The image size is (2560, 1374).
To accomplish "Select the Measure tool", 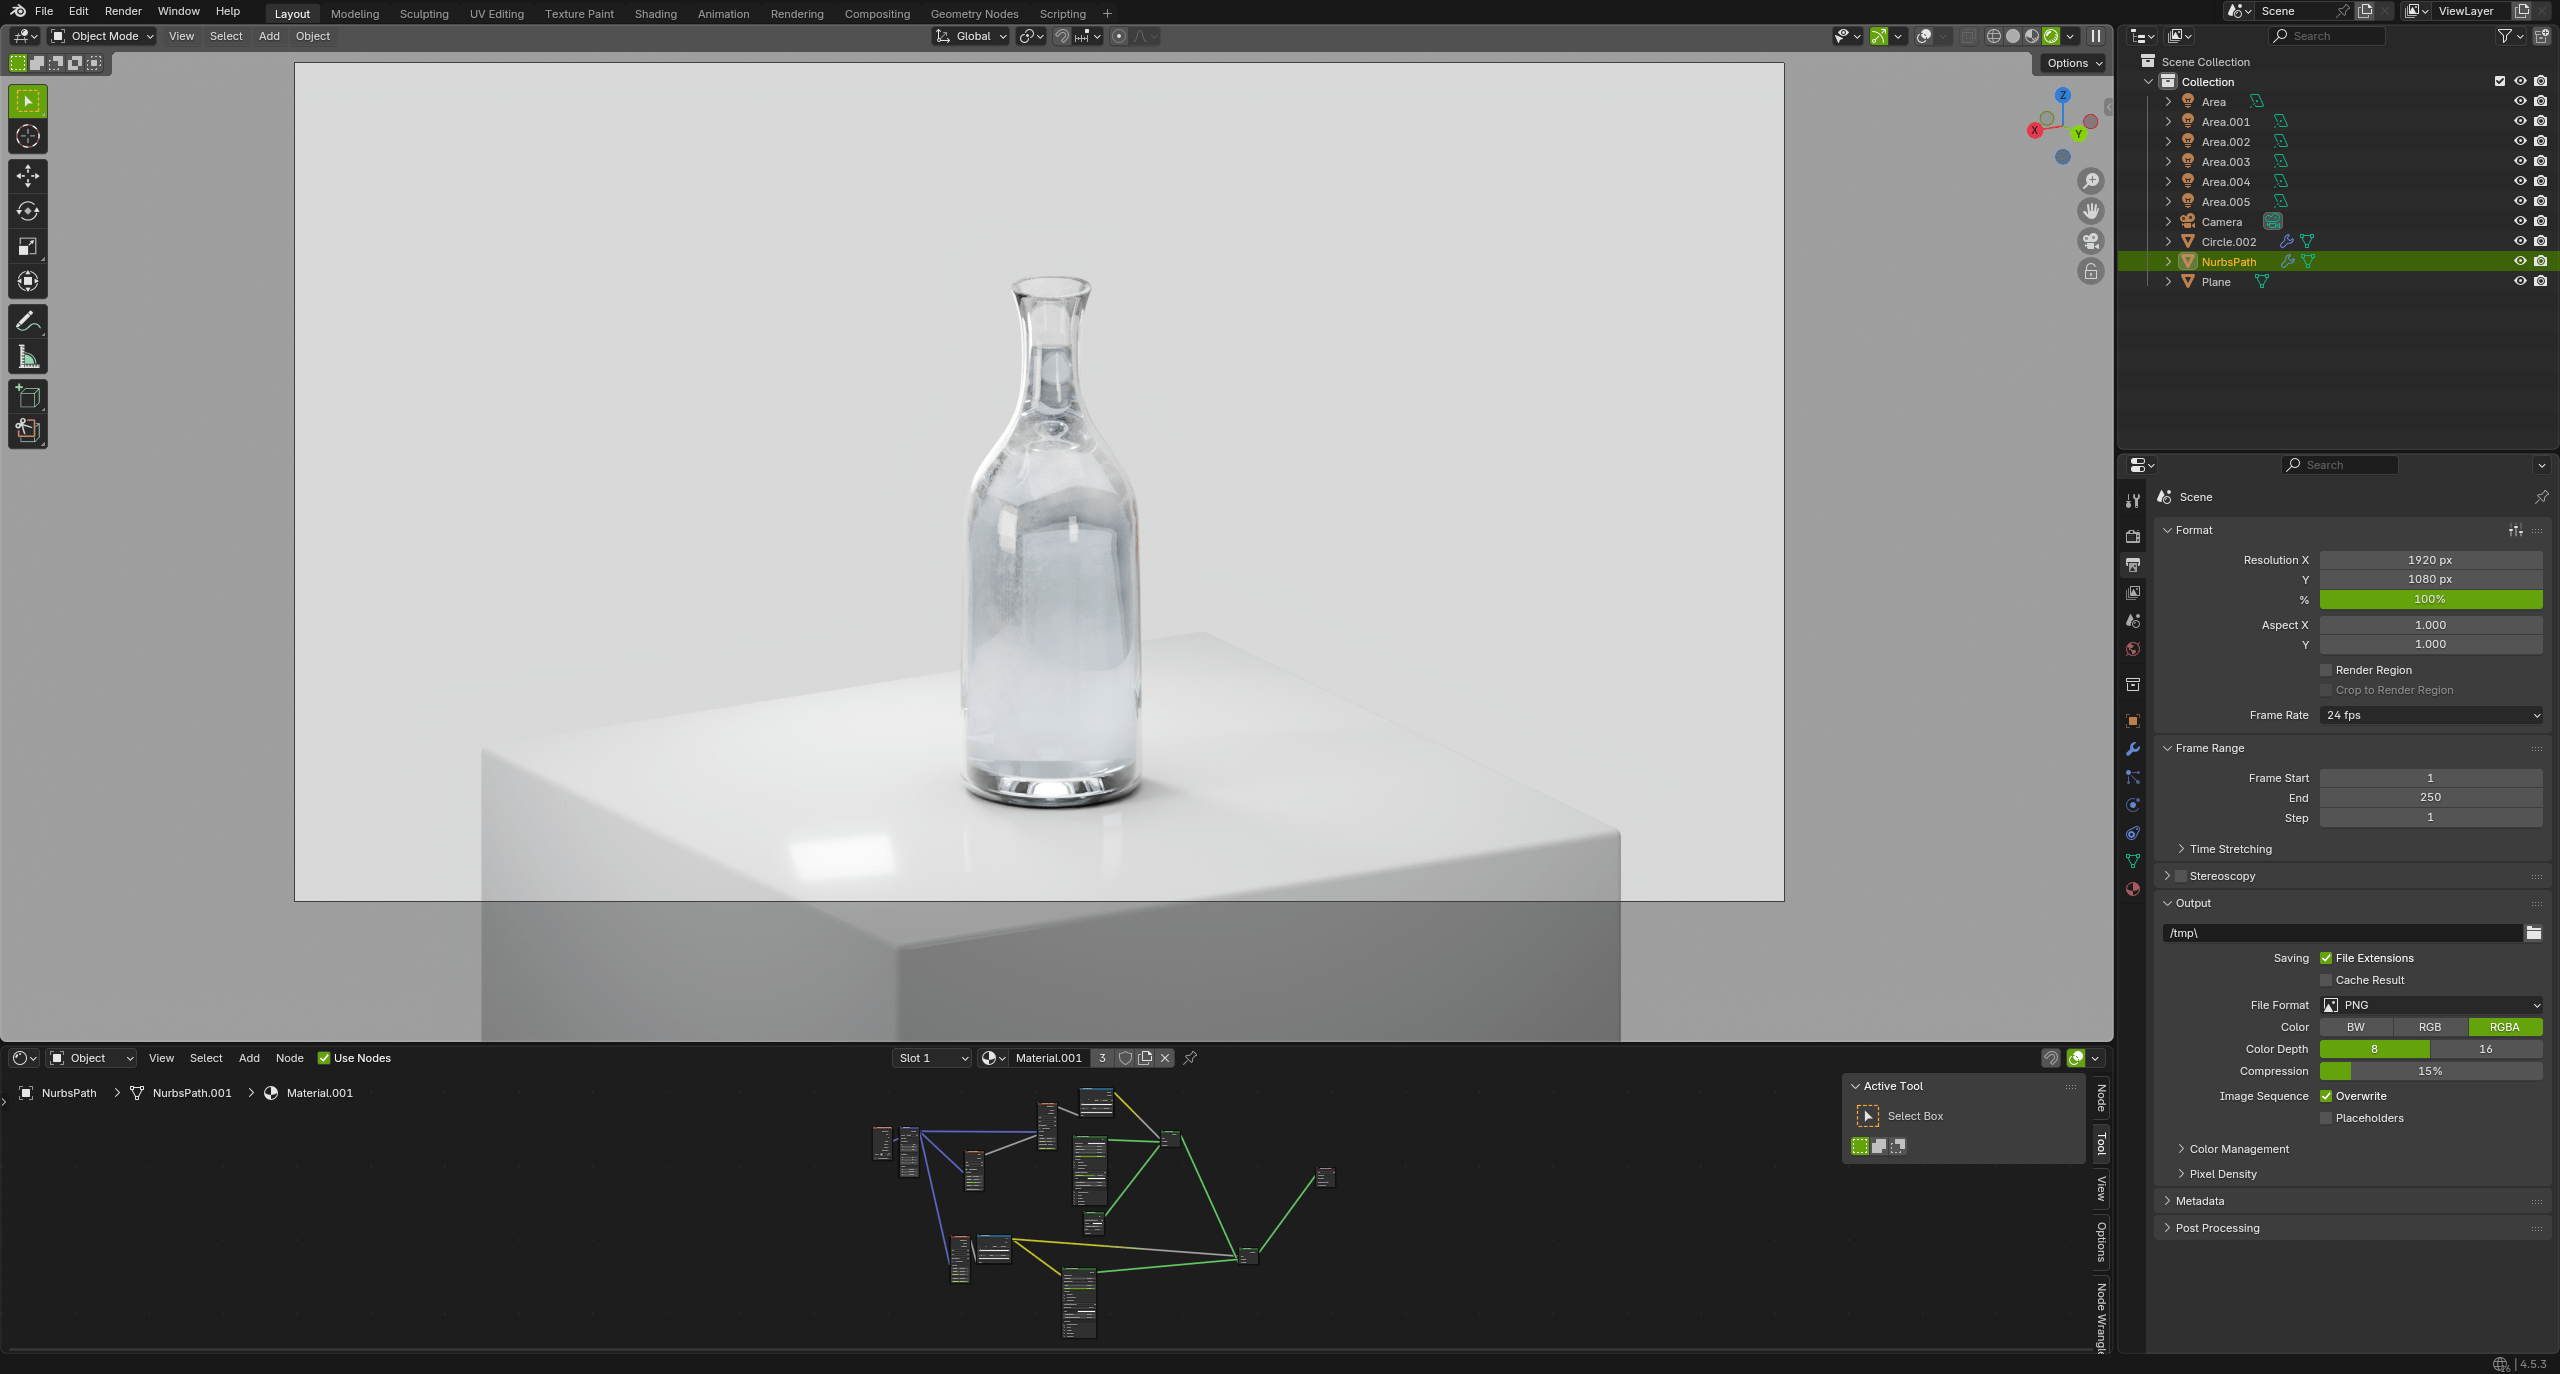I will 28,357.
